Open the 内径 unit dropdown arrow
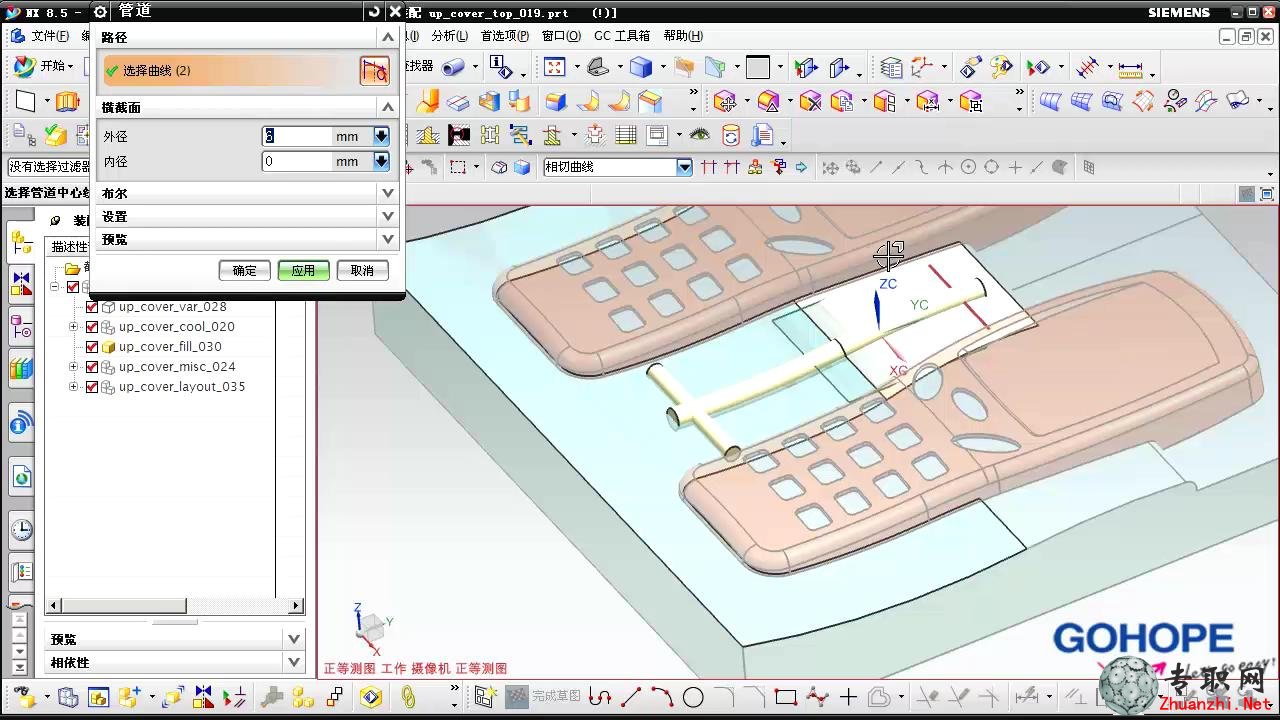Image resolution: width=1280 pixels, height=720 pixels. click(381, 161)
